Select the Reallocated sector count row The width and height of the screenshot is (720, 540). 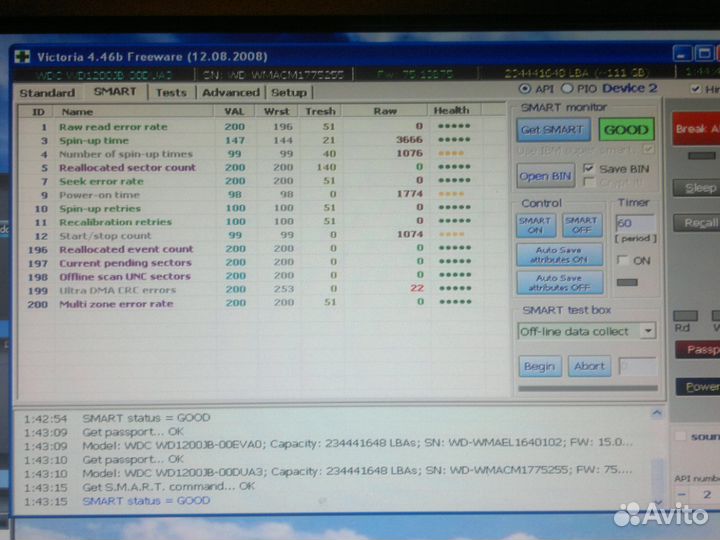262,167
